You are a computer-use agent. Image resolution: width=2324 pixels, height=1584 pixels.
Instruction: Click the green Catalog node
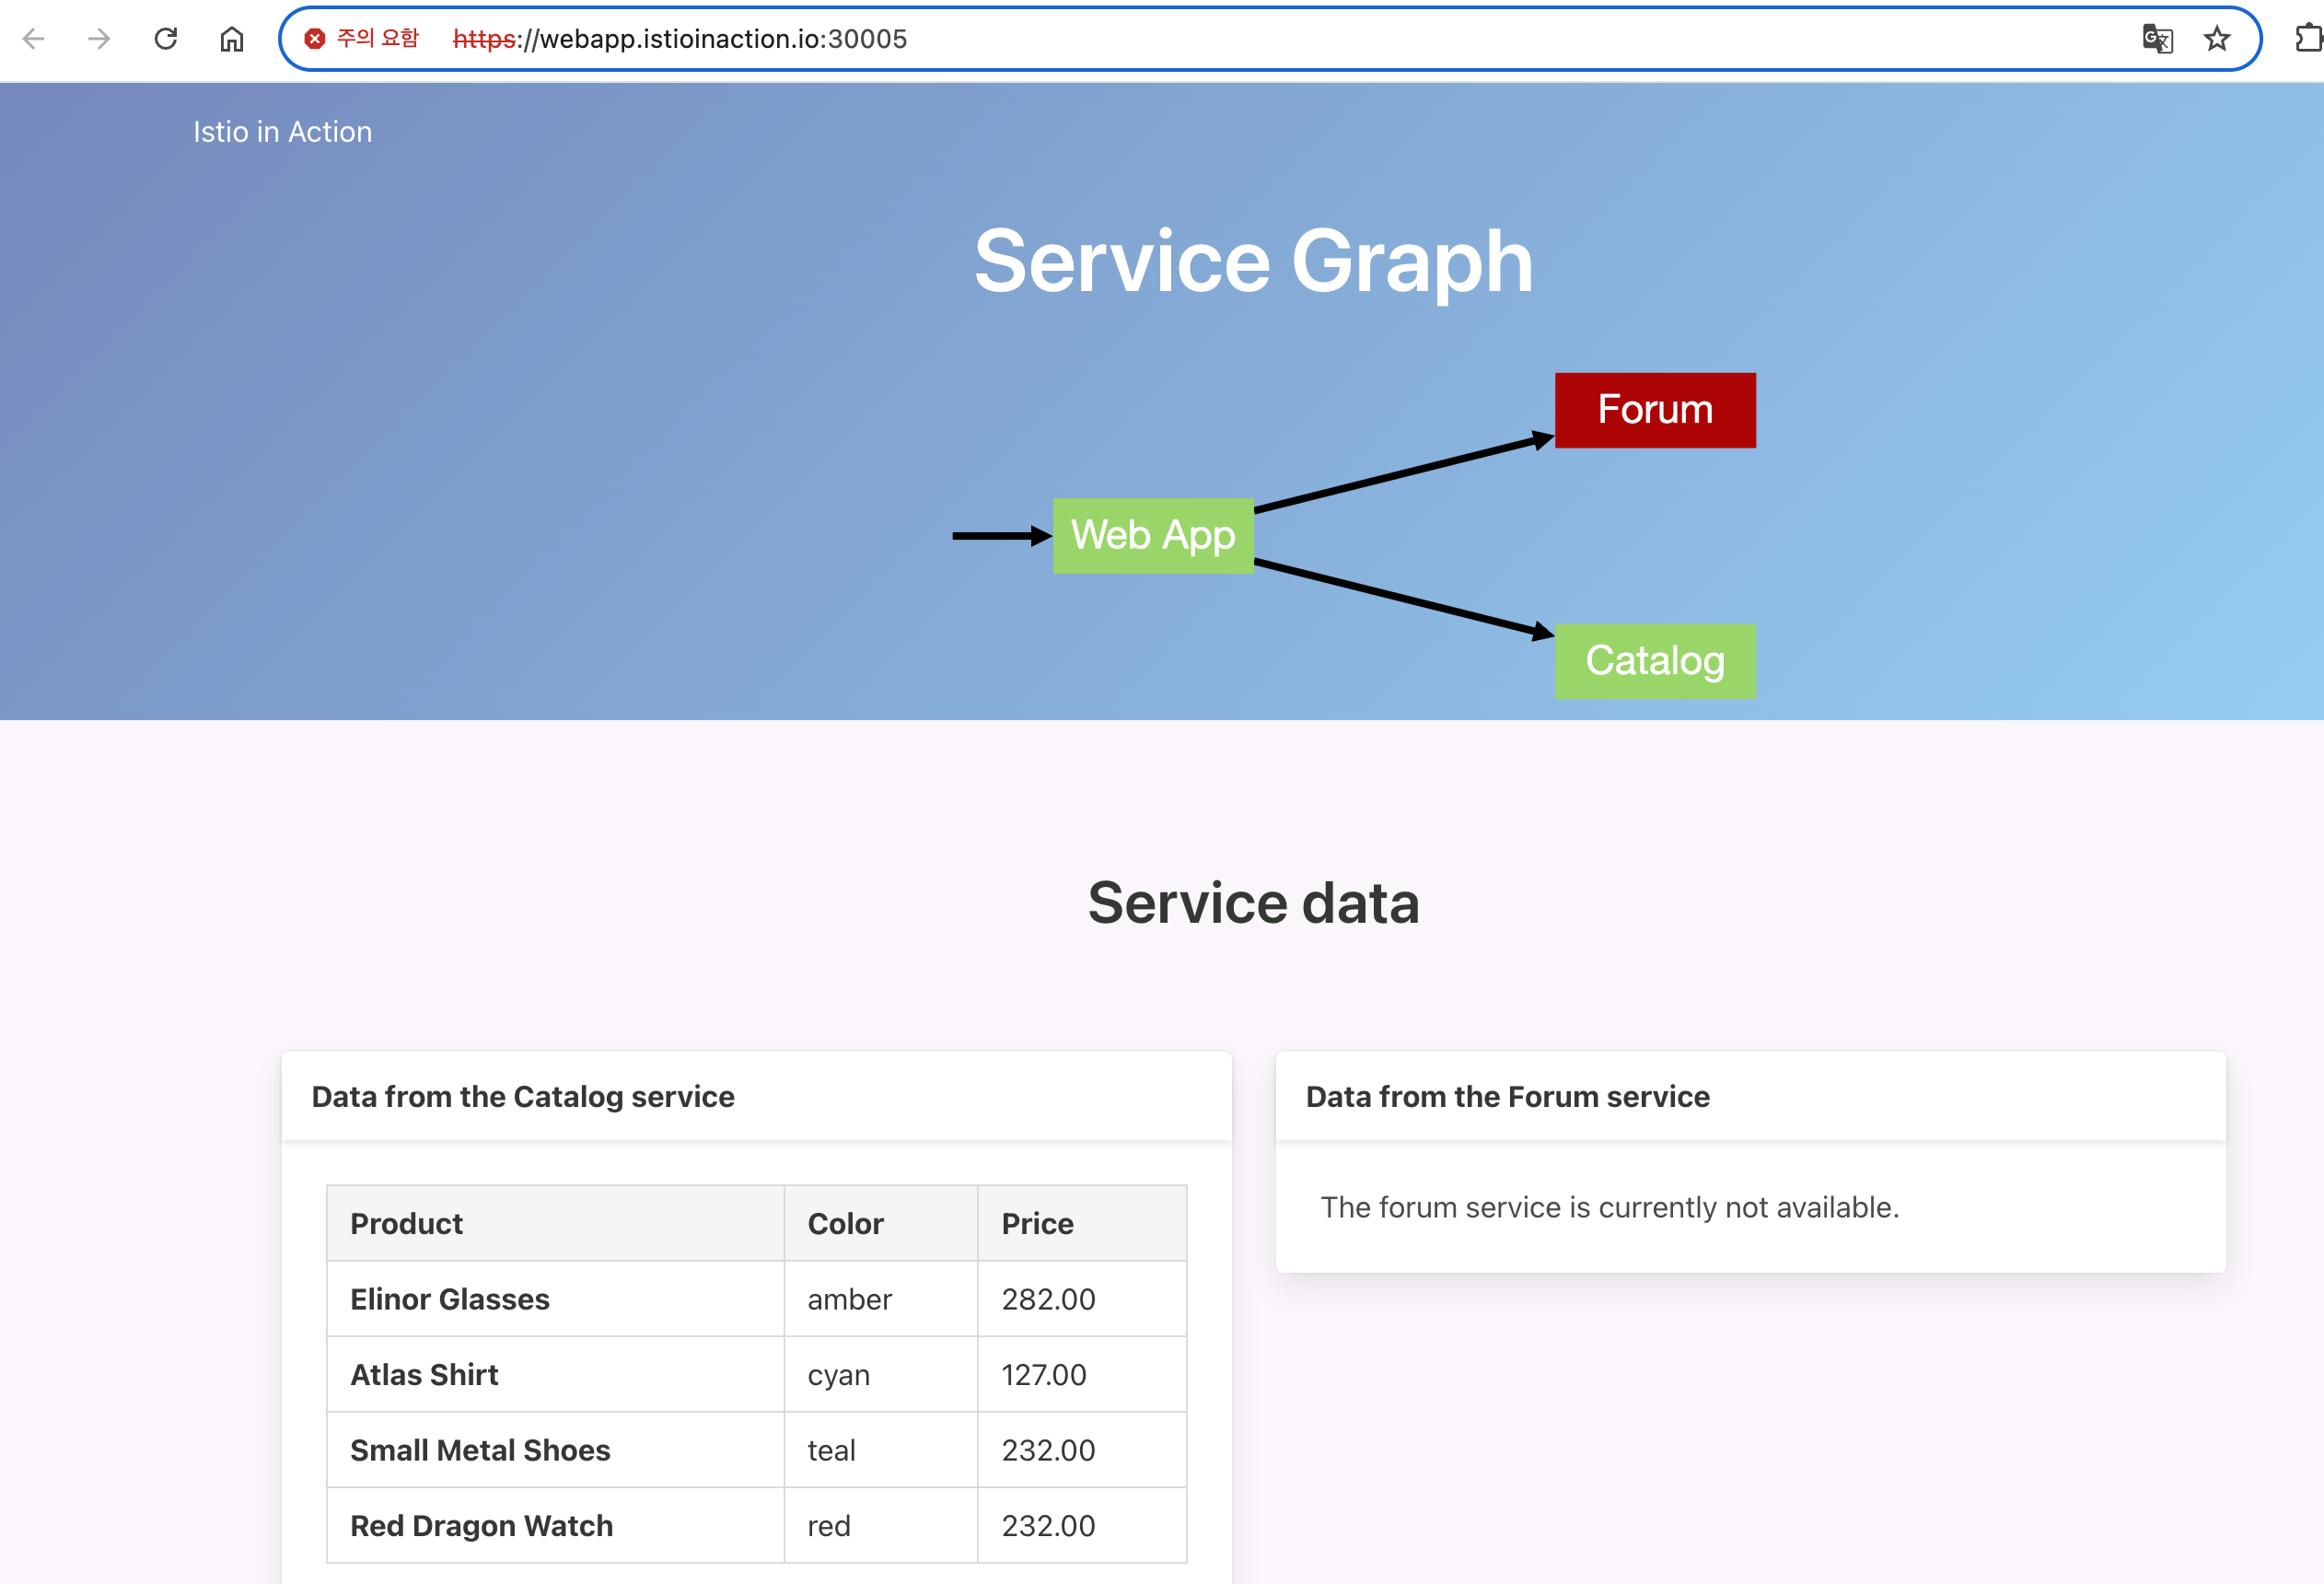coord(1655,661)
